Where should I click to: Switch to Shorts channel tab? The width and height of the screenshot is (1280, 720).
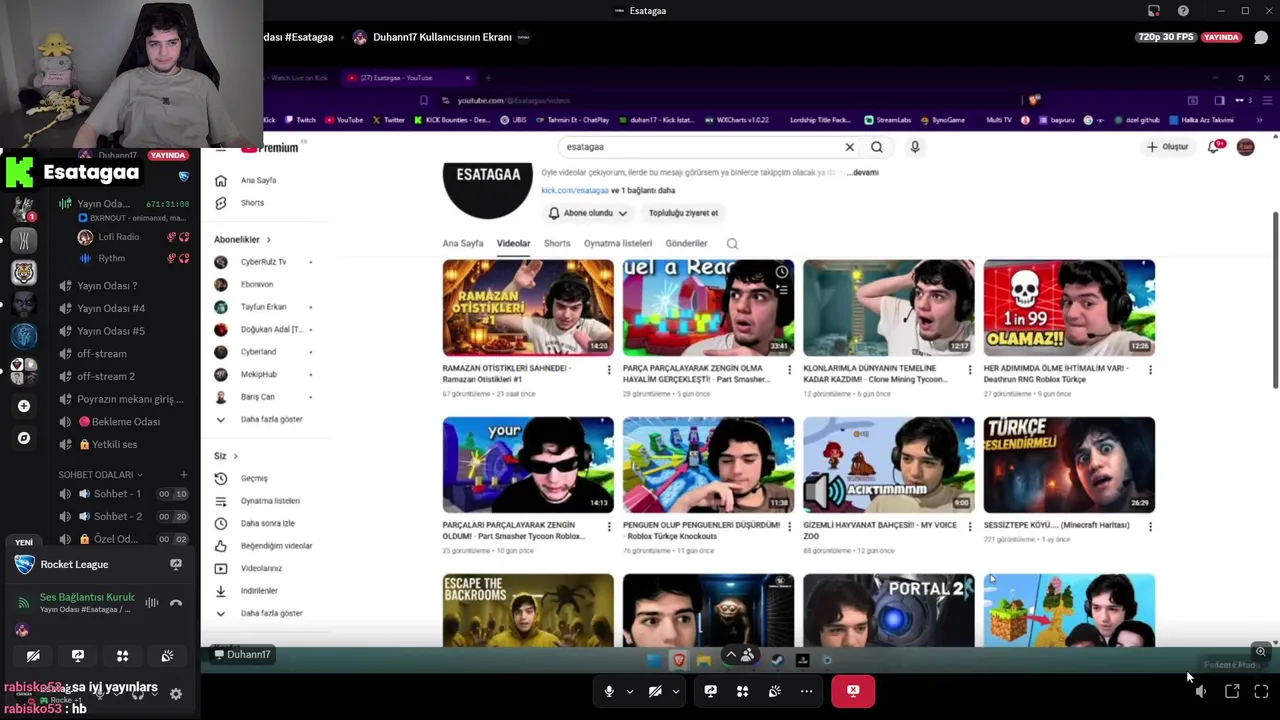tap(557, 243)
